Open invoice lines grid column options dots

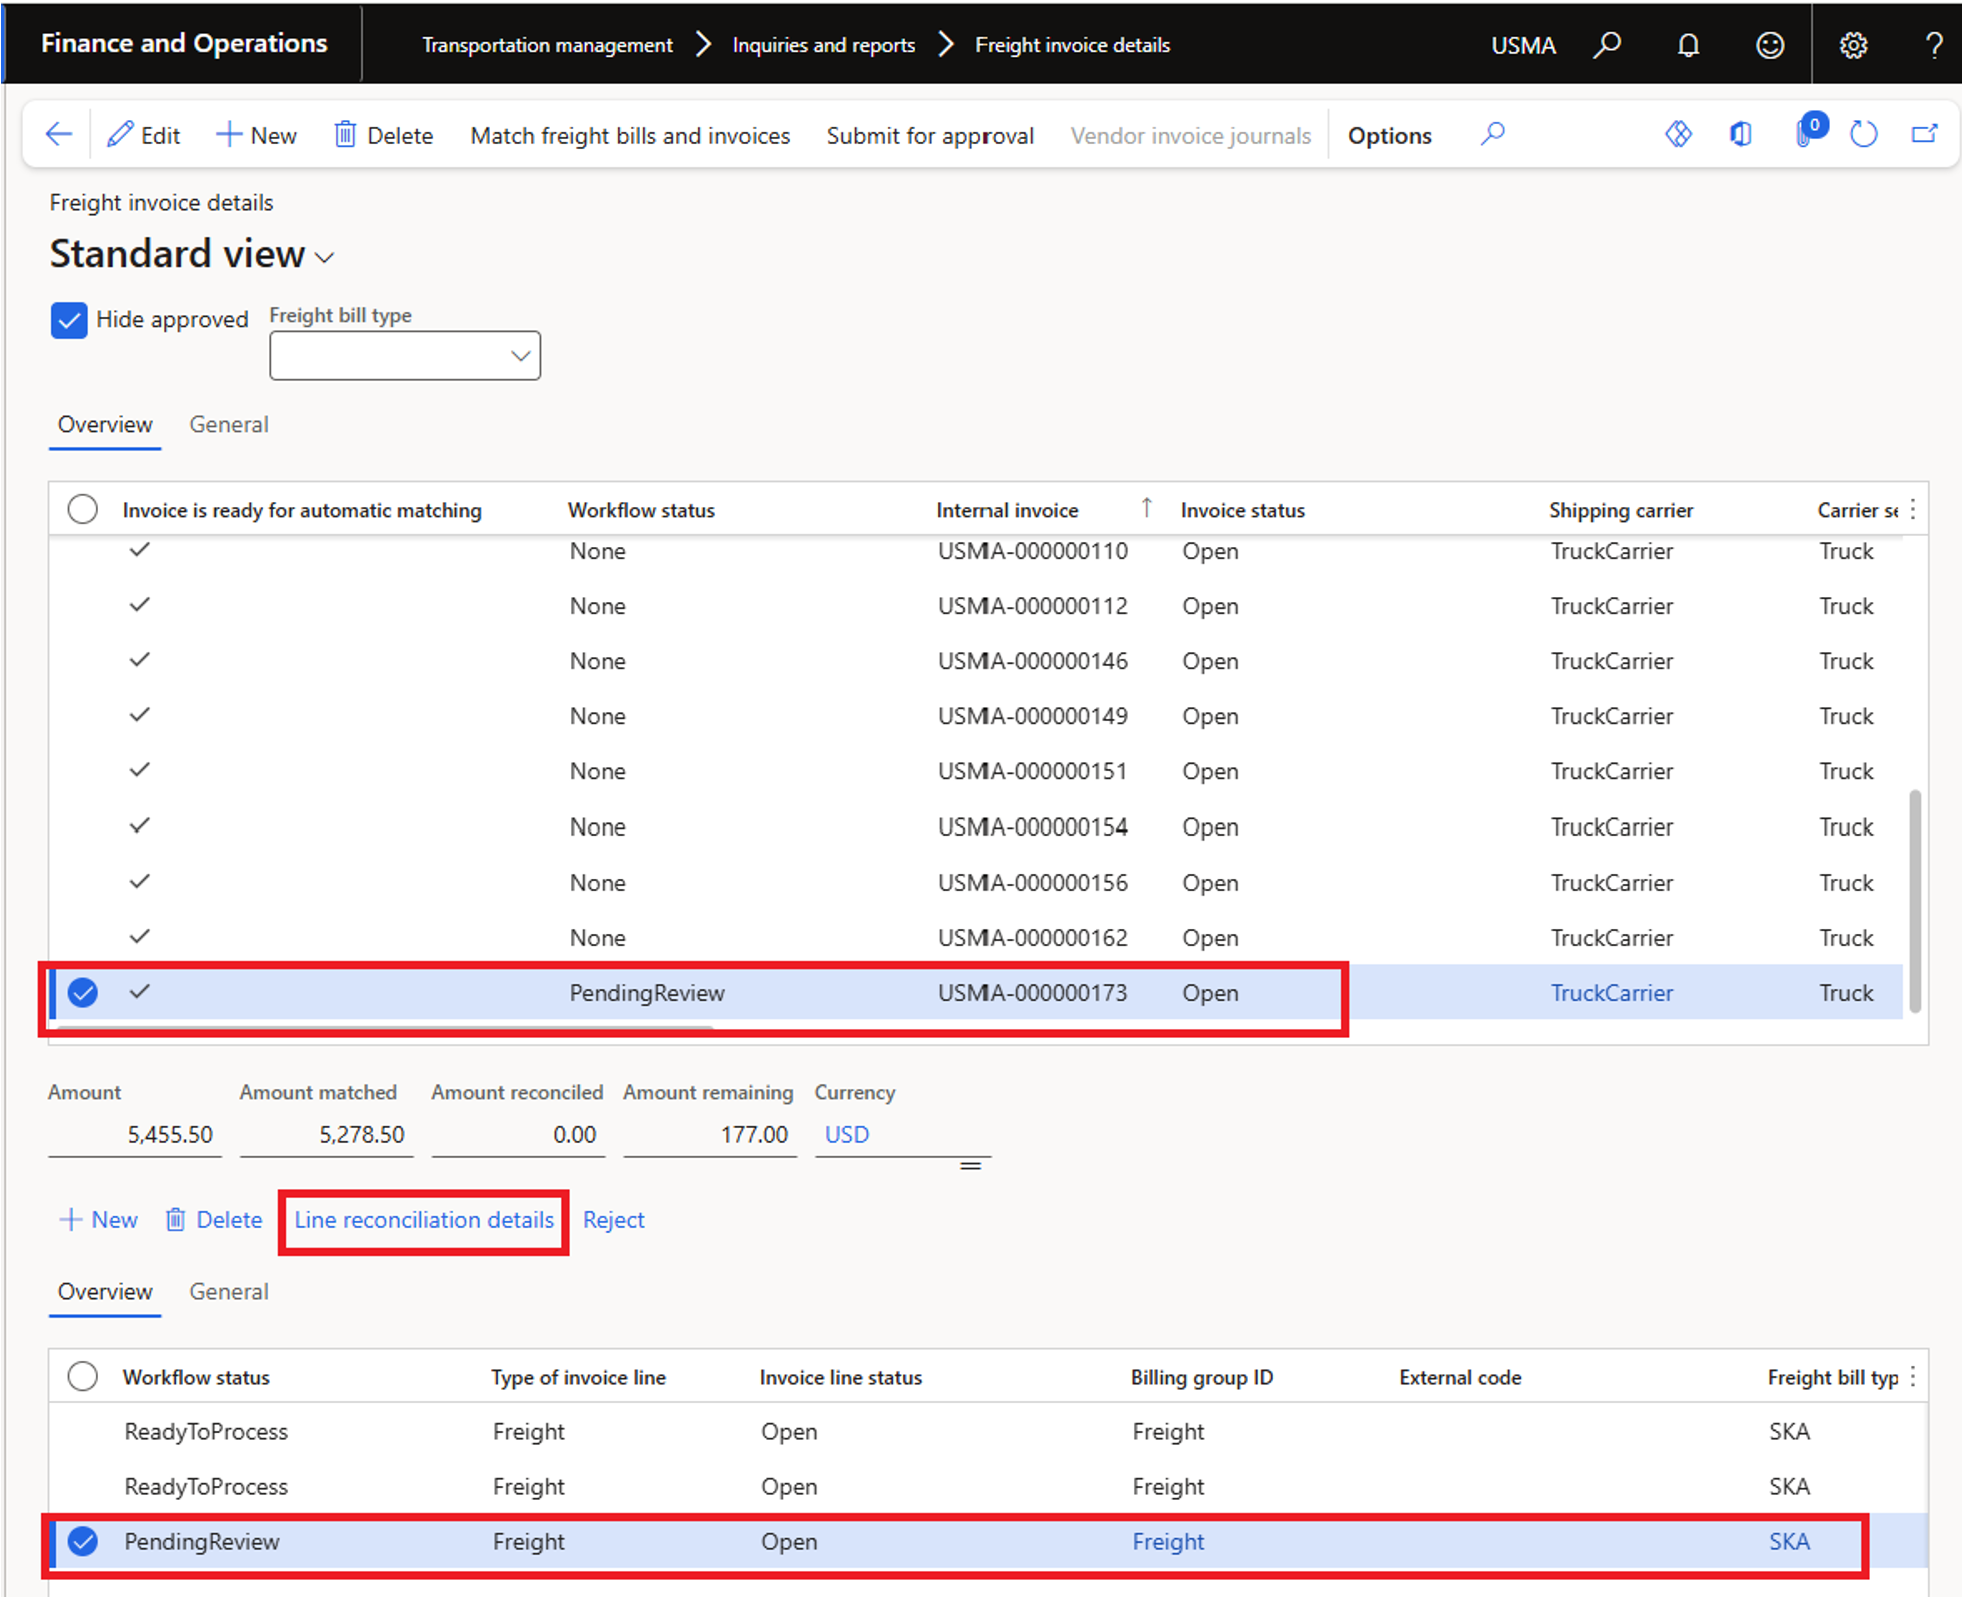coord(1912,1376)
